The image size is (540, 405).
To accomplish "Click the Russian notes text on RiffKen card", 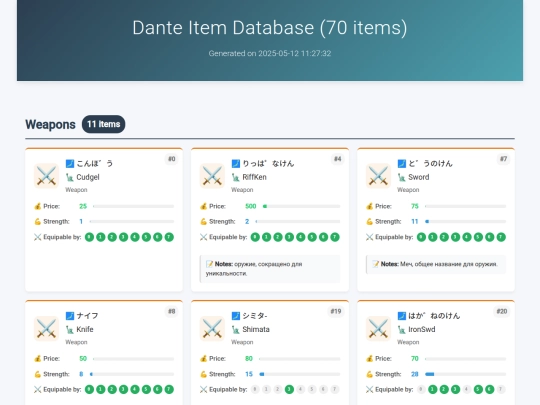I will [254, 269].
